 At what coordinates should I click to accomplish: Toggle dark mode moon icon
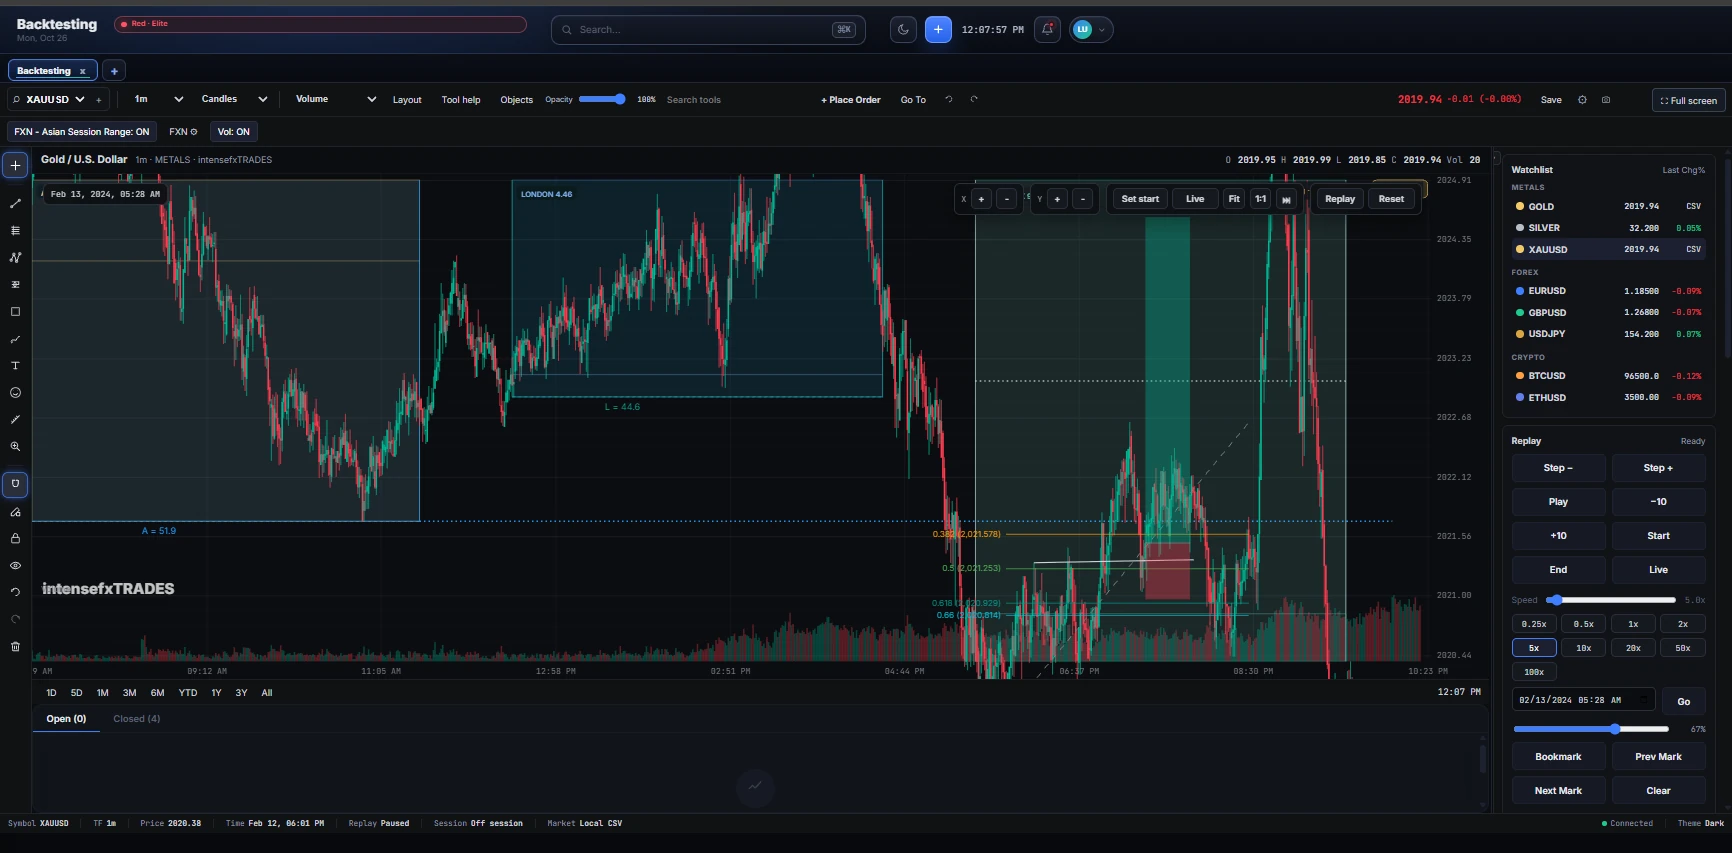[903, 30]
